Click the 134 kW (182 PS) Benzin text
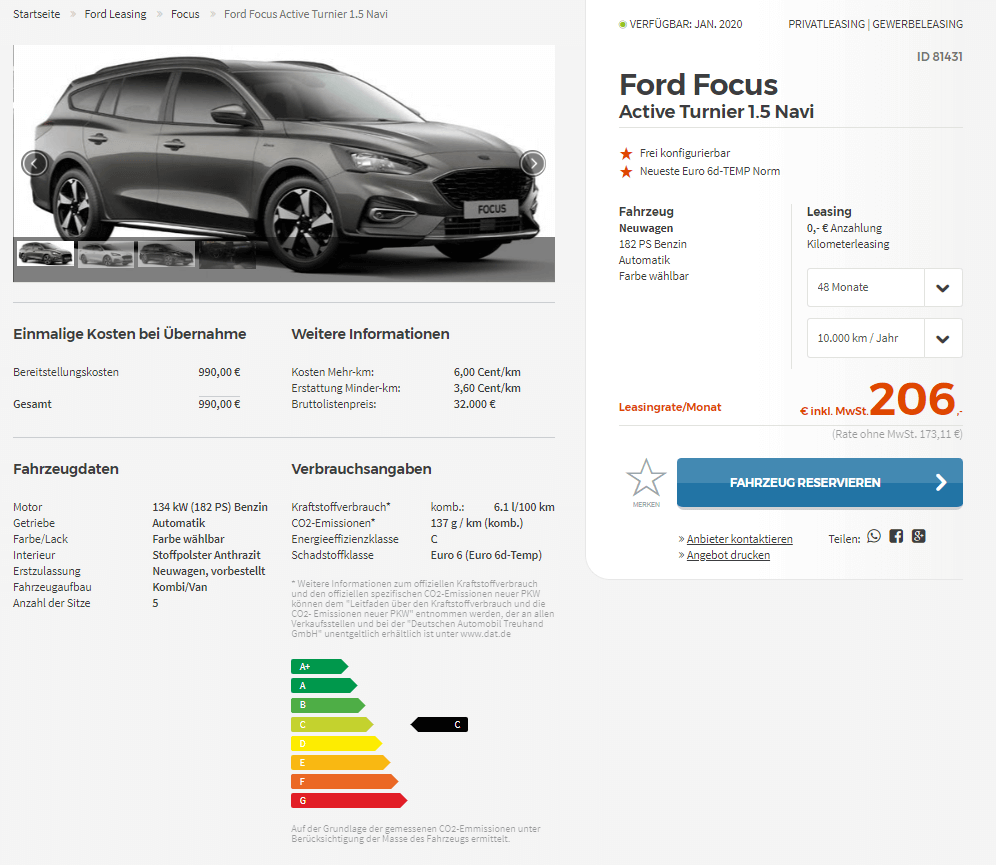Image resolution: width=996 pixels, height=865 pixels. [210, 507]
